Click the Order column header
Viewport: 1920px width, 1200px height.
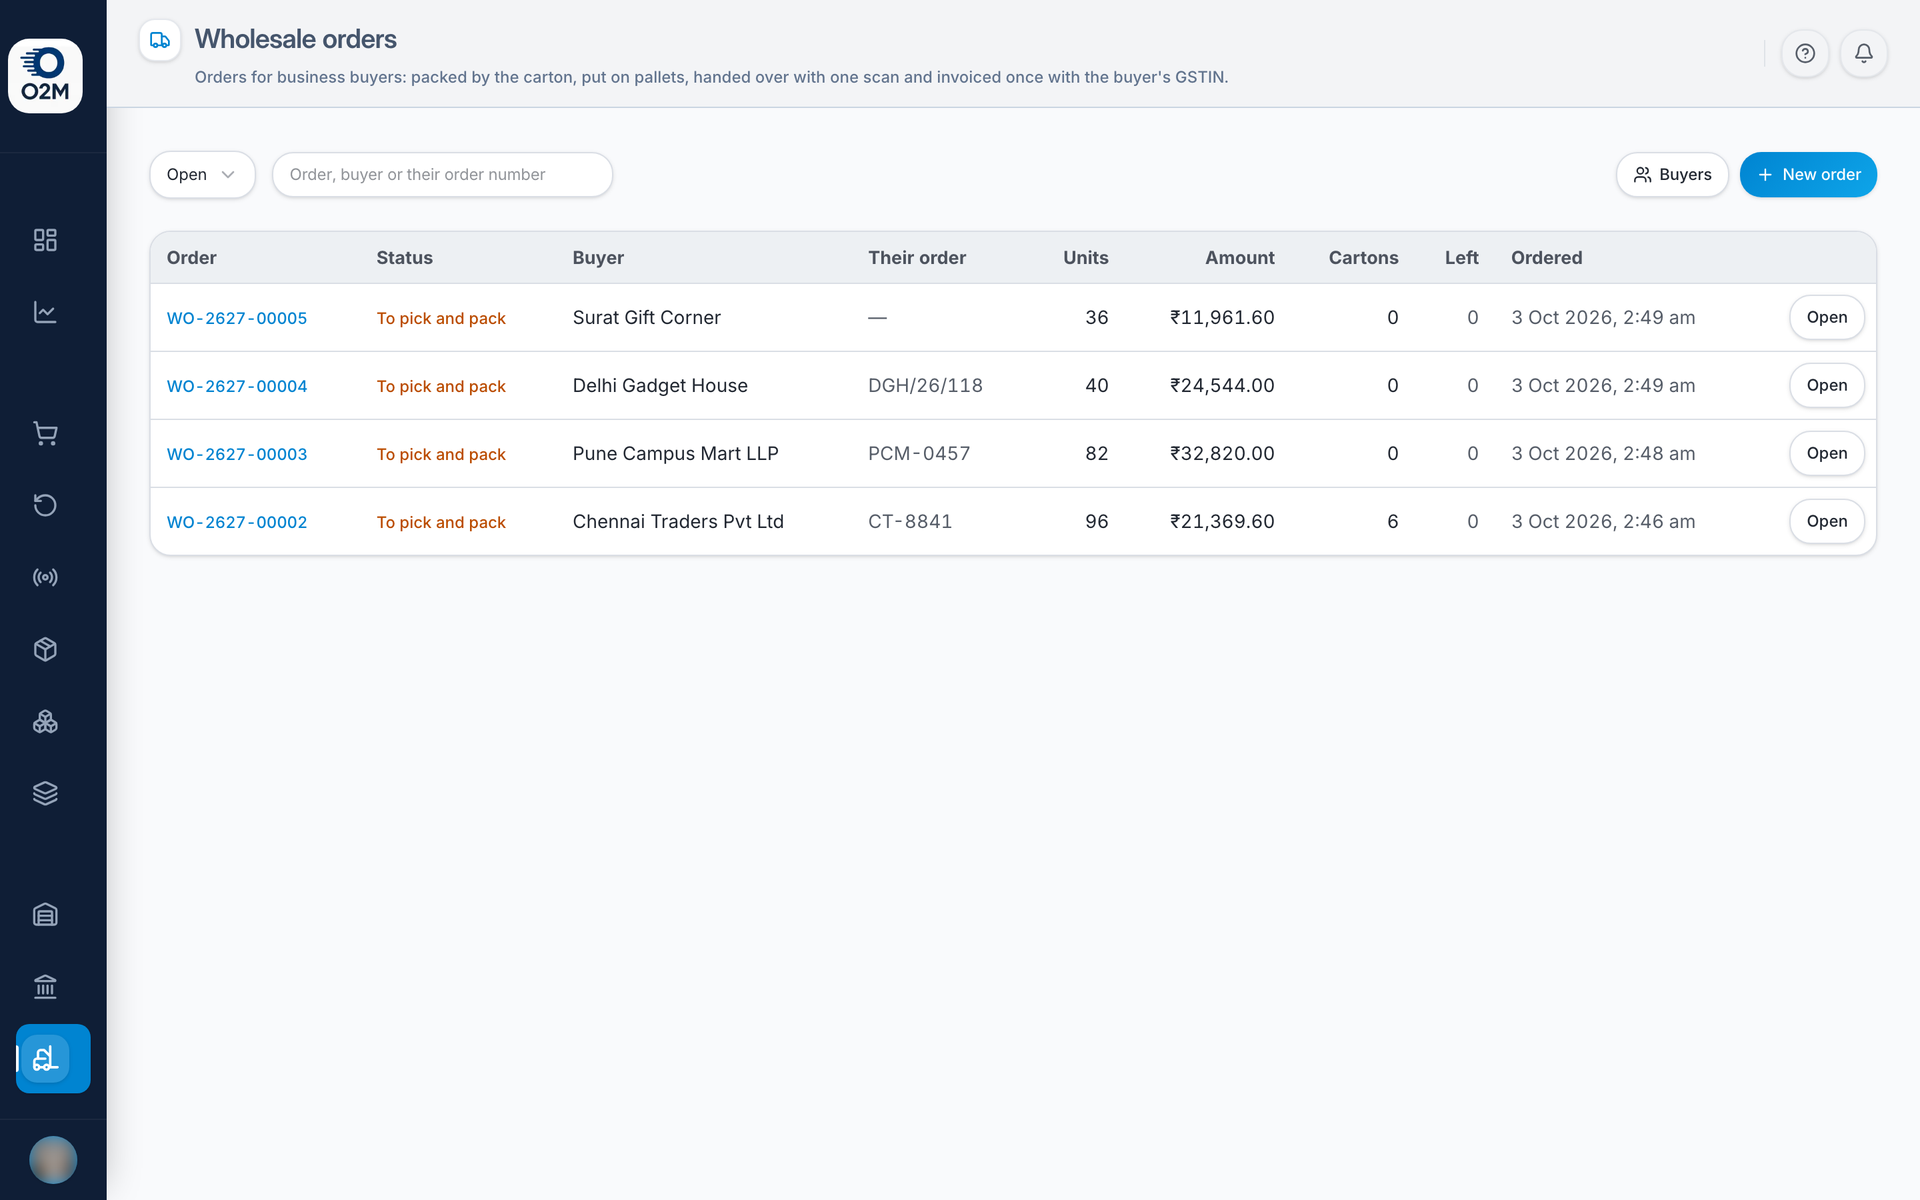(192, 258)
